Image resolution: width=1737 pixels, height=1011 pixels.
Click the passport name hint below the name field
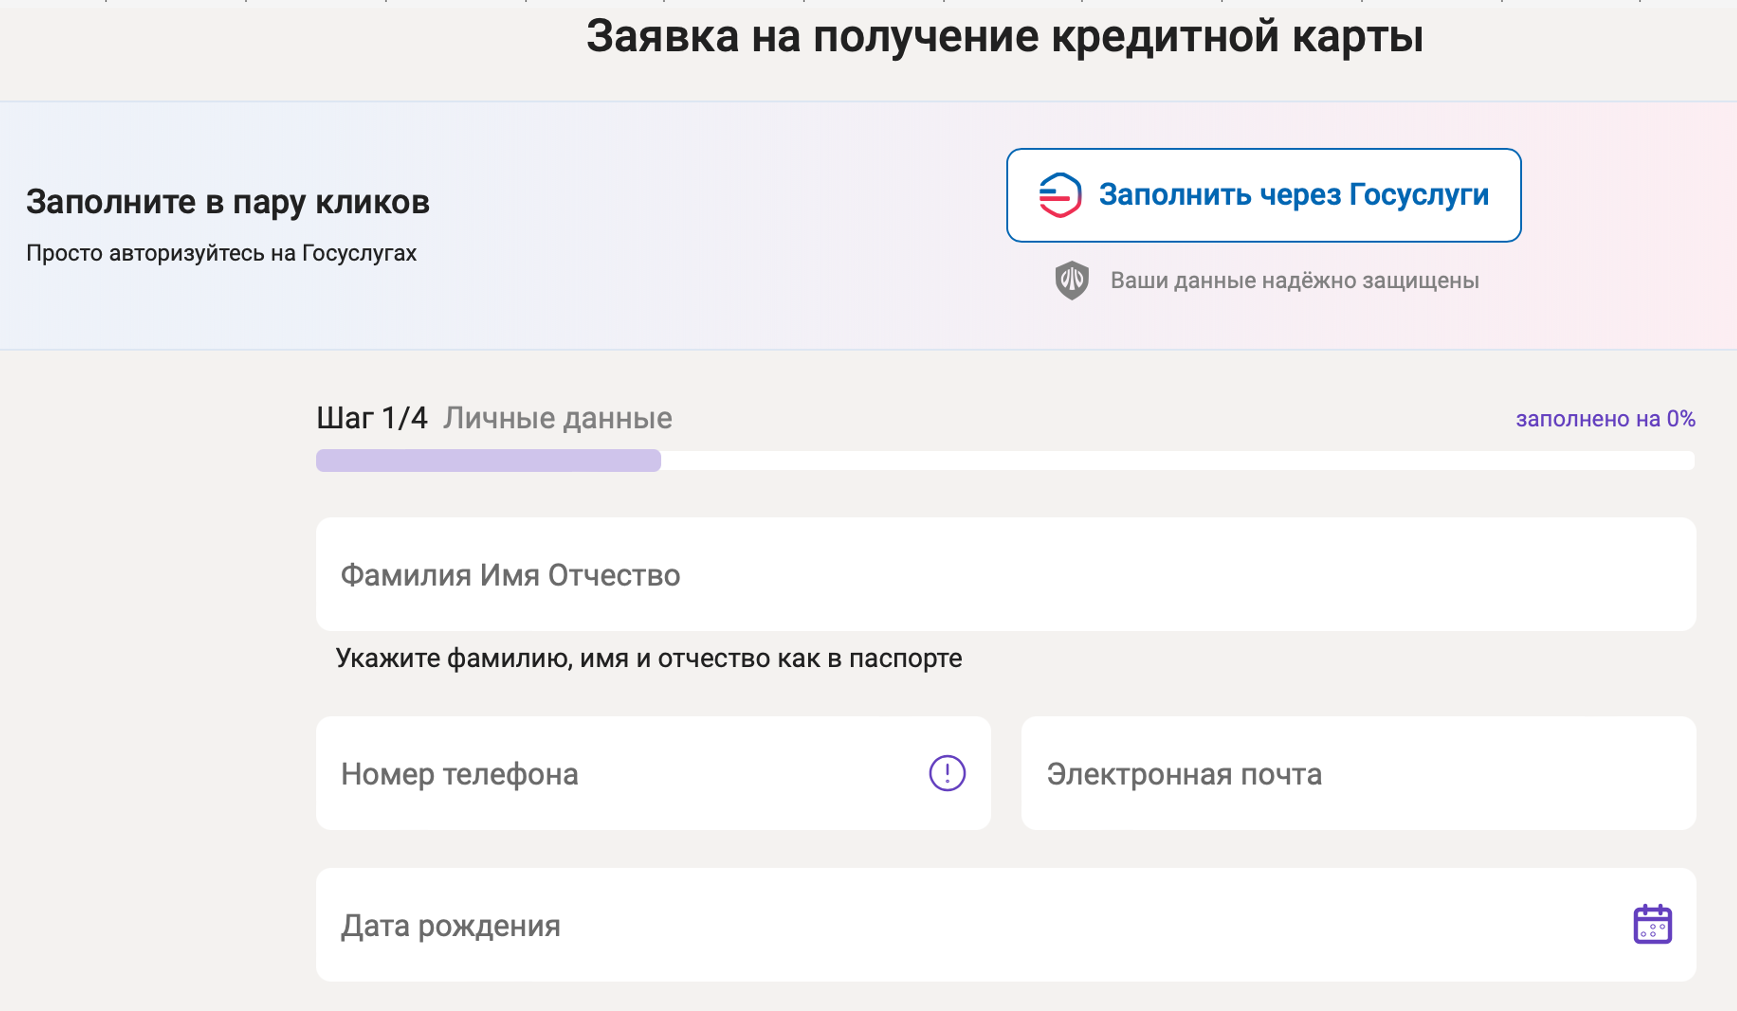tap(648, 658)
